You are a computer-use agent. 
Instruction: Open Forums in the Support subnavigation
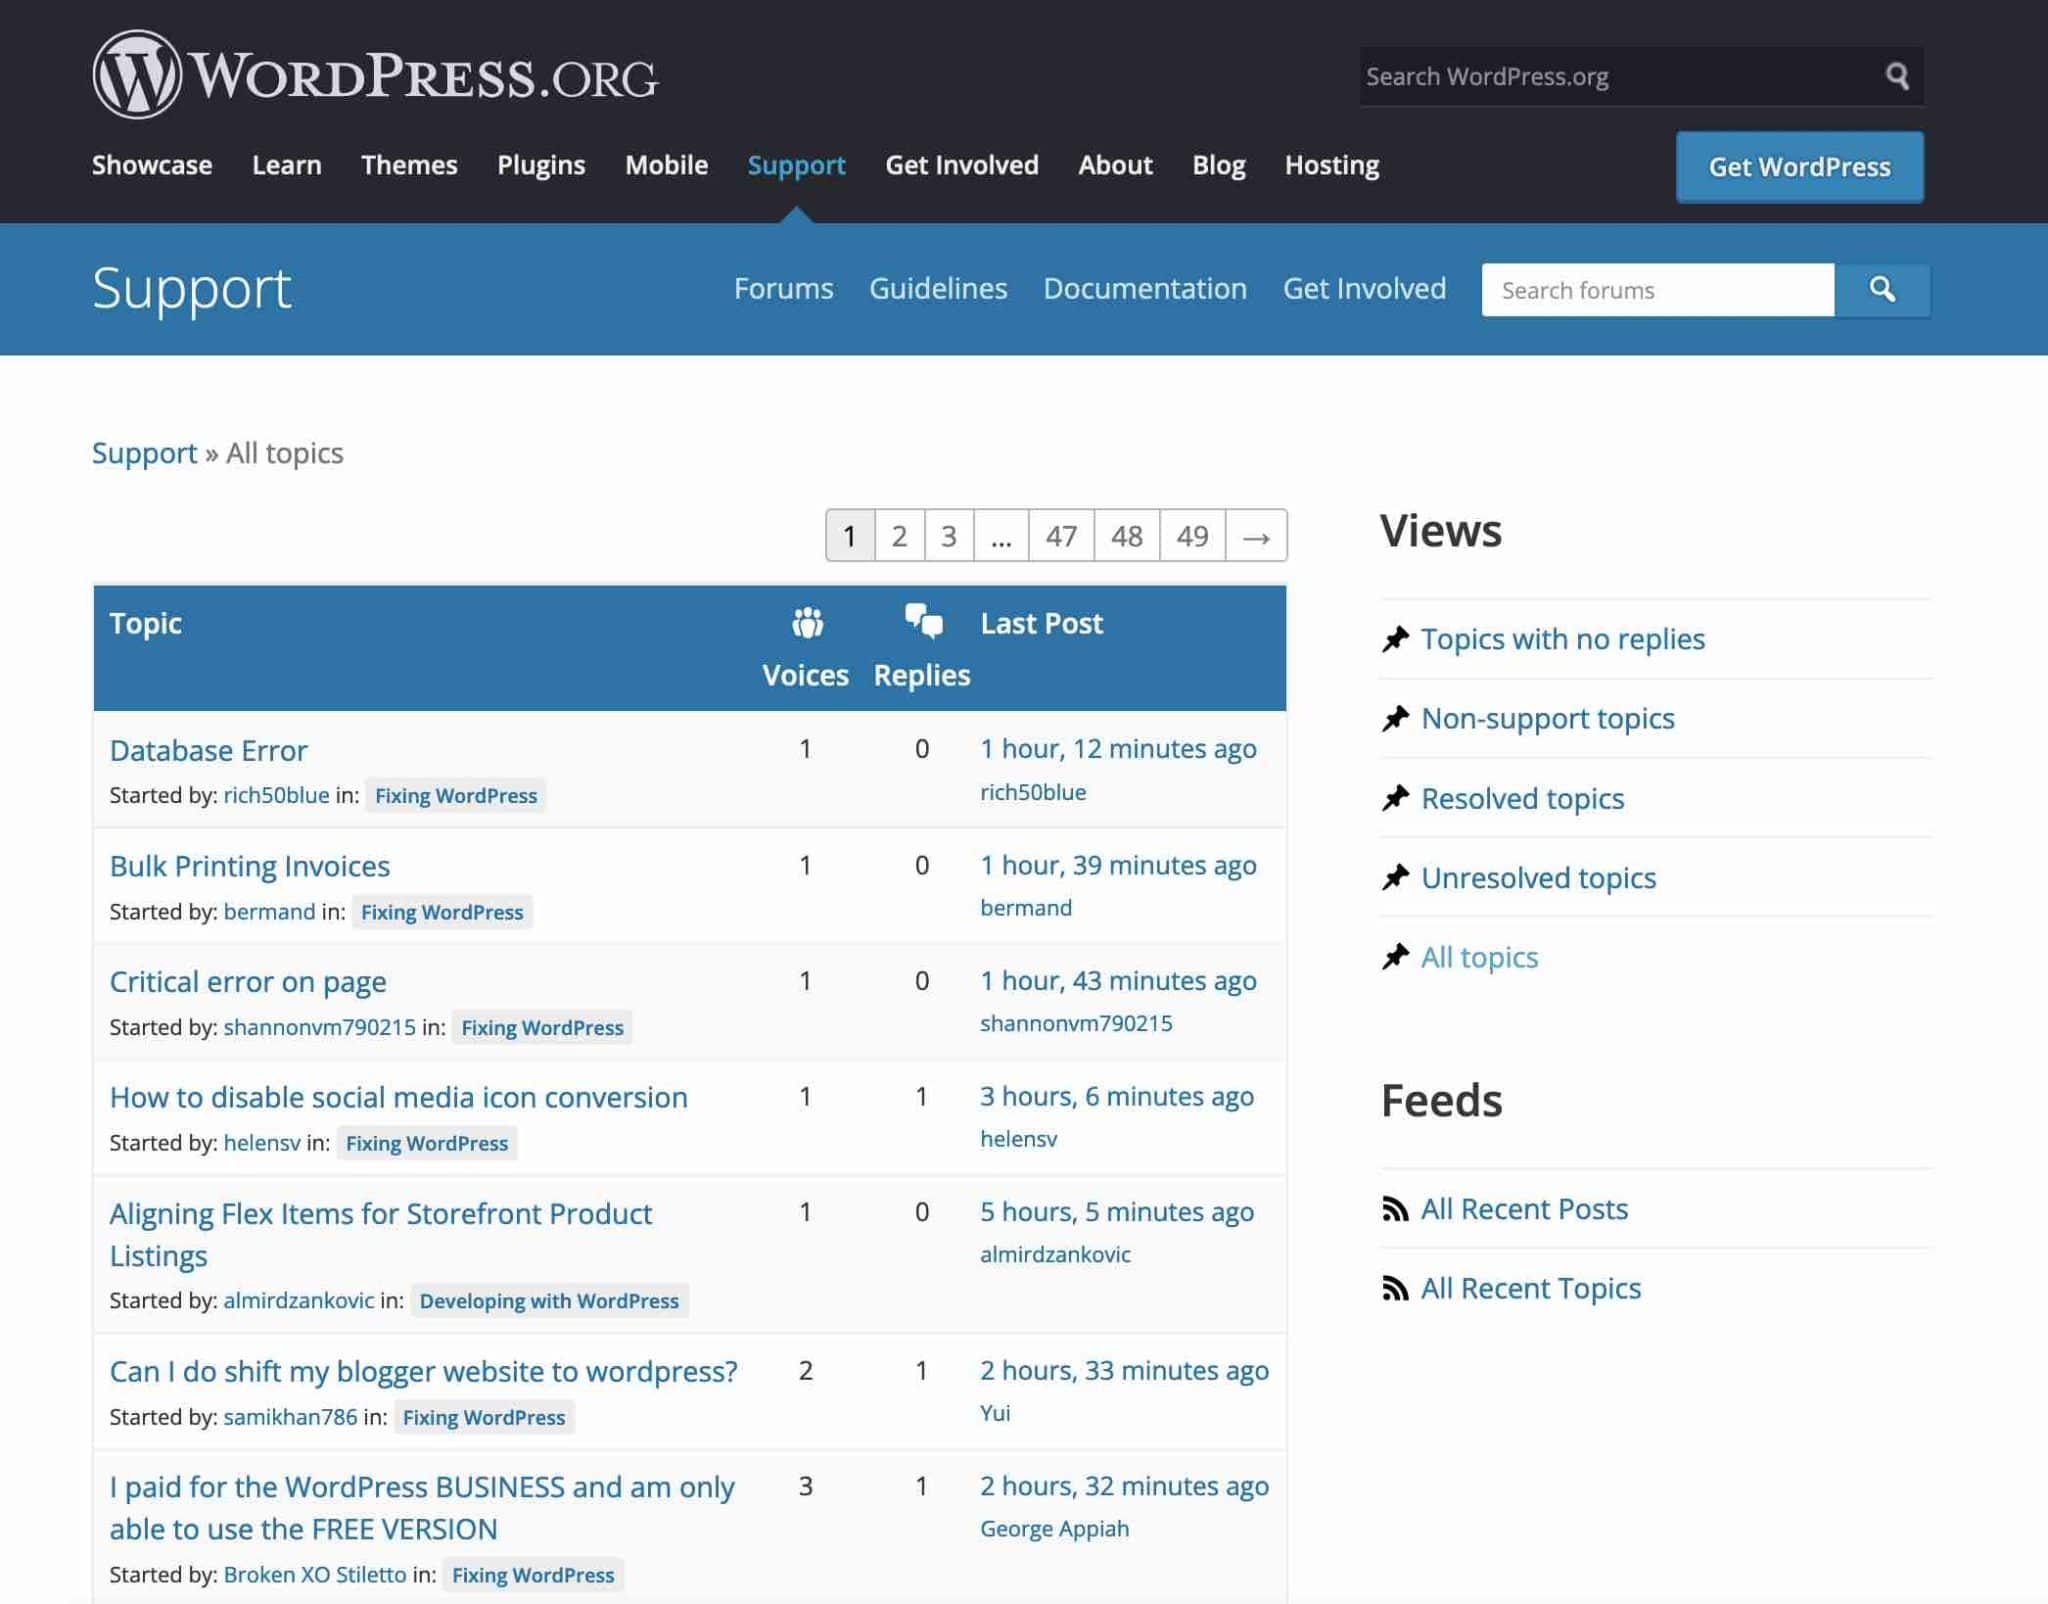pyautogui.click(x=783, y=289)
